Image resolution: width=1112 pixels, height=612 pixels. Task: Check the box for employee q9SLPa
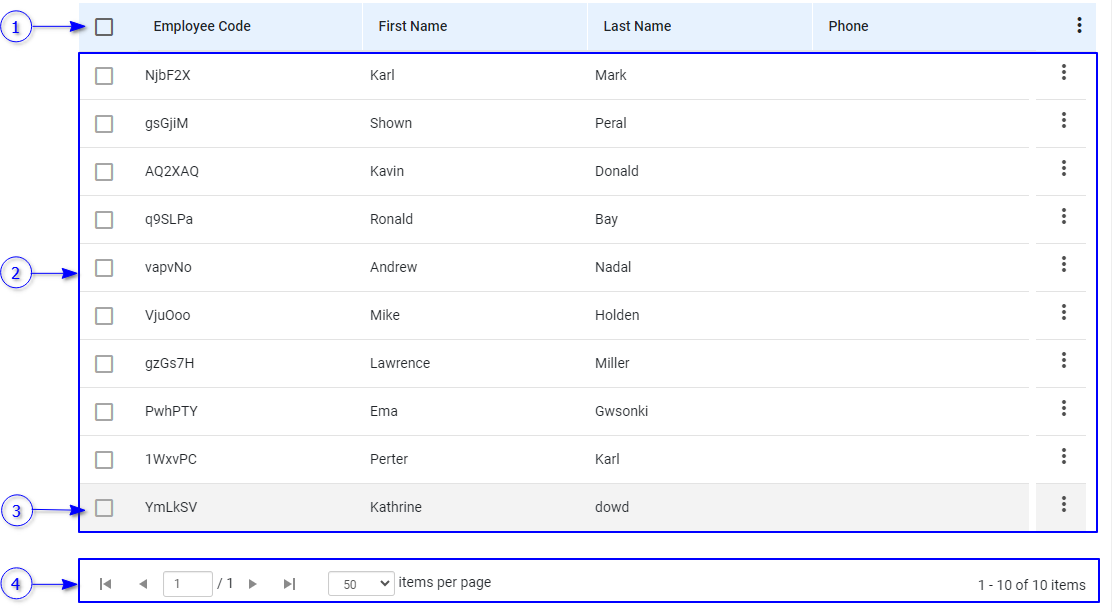pos(104,220)
